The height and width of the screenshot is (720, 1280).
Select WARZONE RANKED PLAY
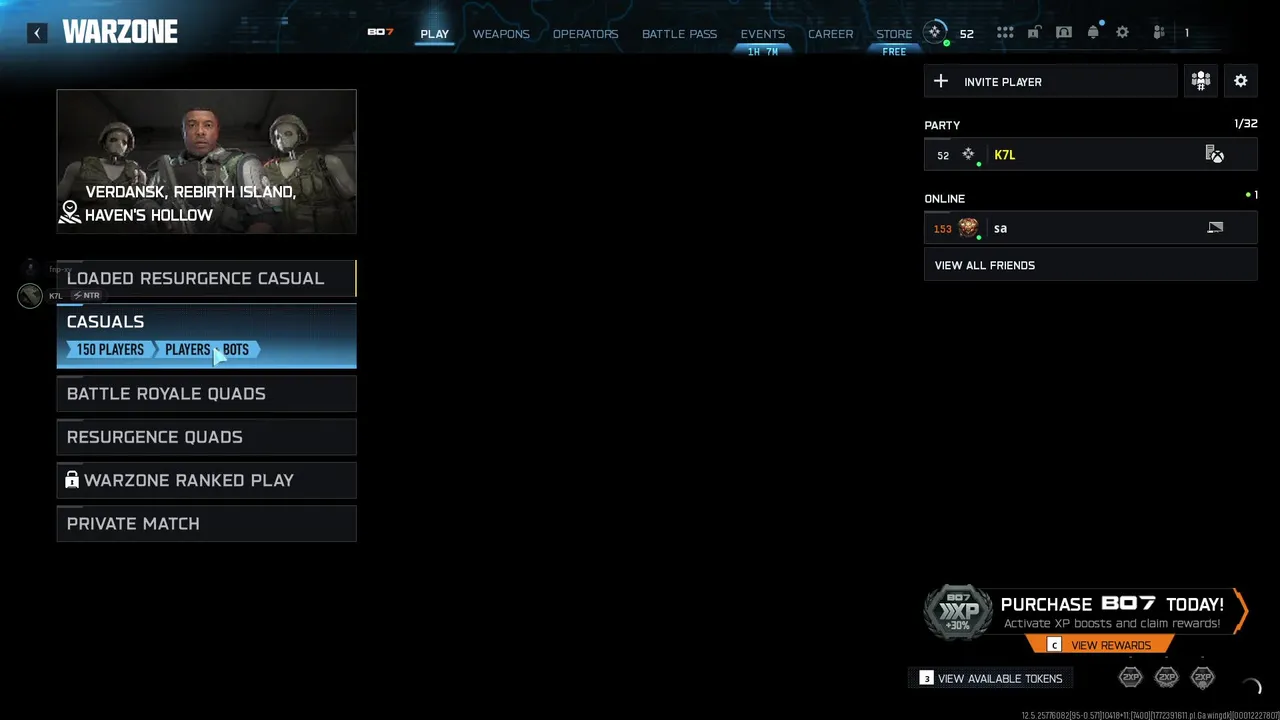(206, 480)
